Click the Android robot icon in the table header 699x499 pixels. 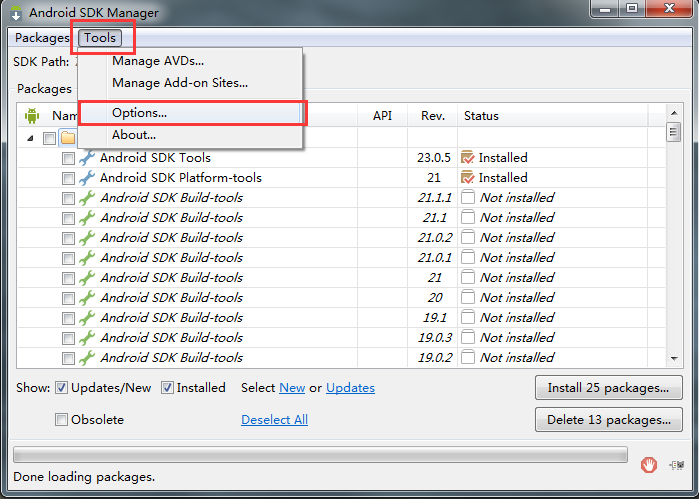click(x=32, y=116)
